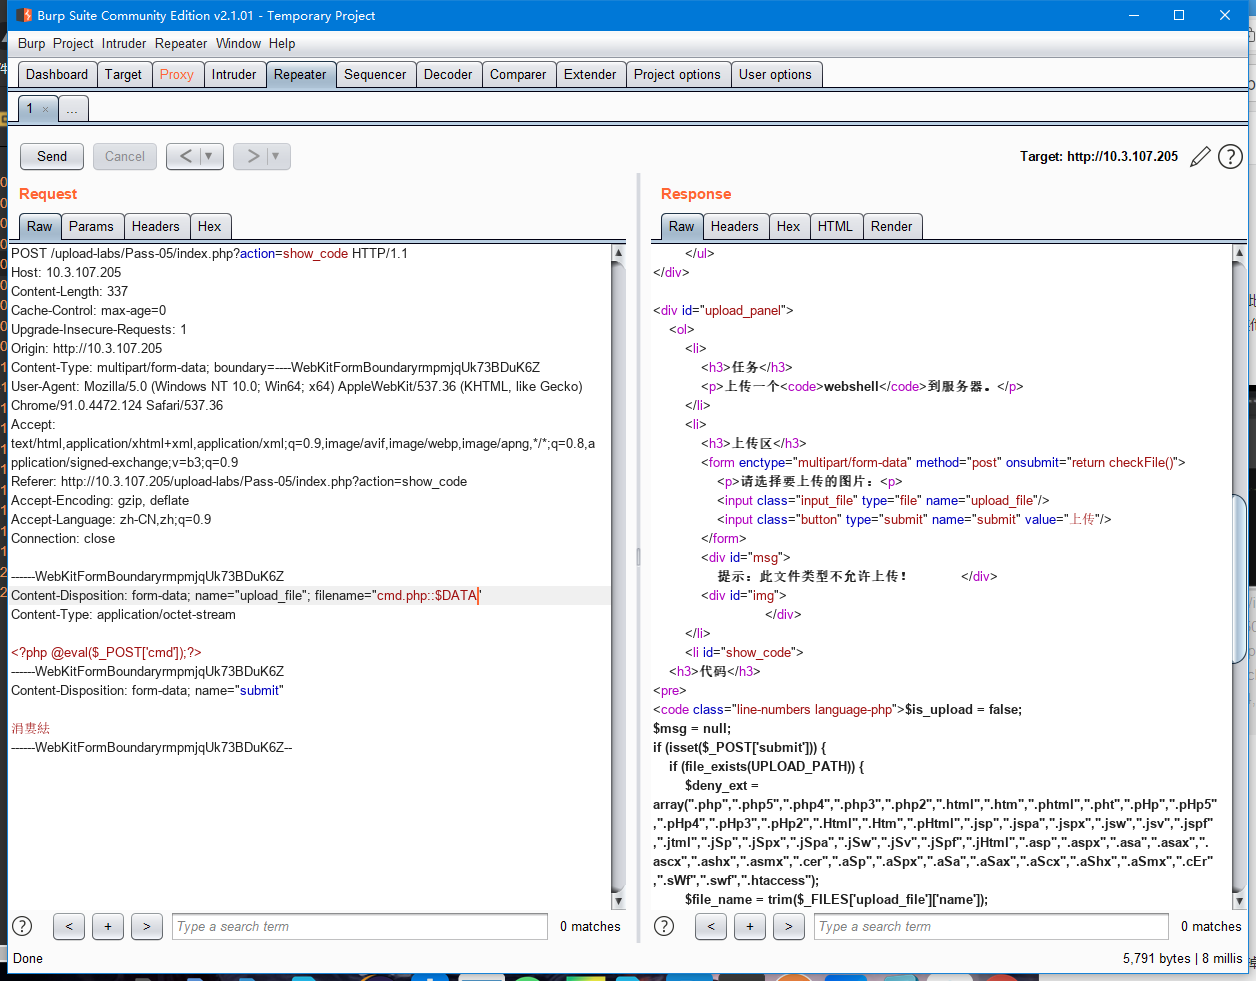
Task: Click the Burp Suite title bar logo
Action: pos(24,15)
